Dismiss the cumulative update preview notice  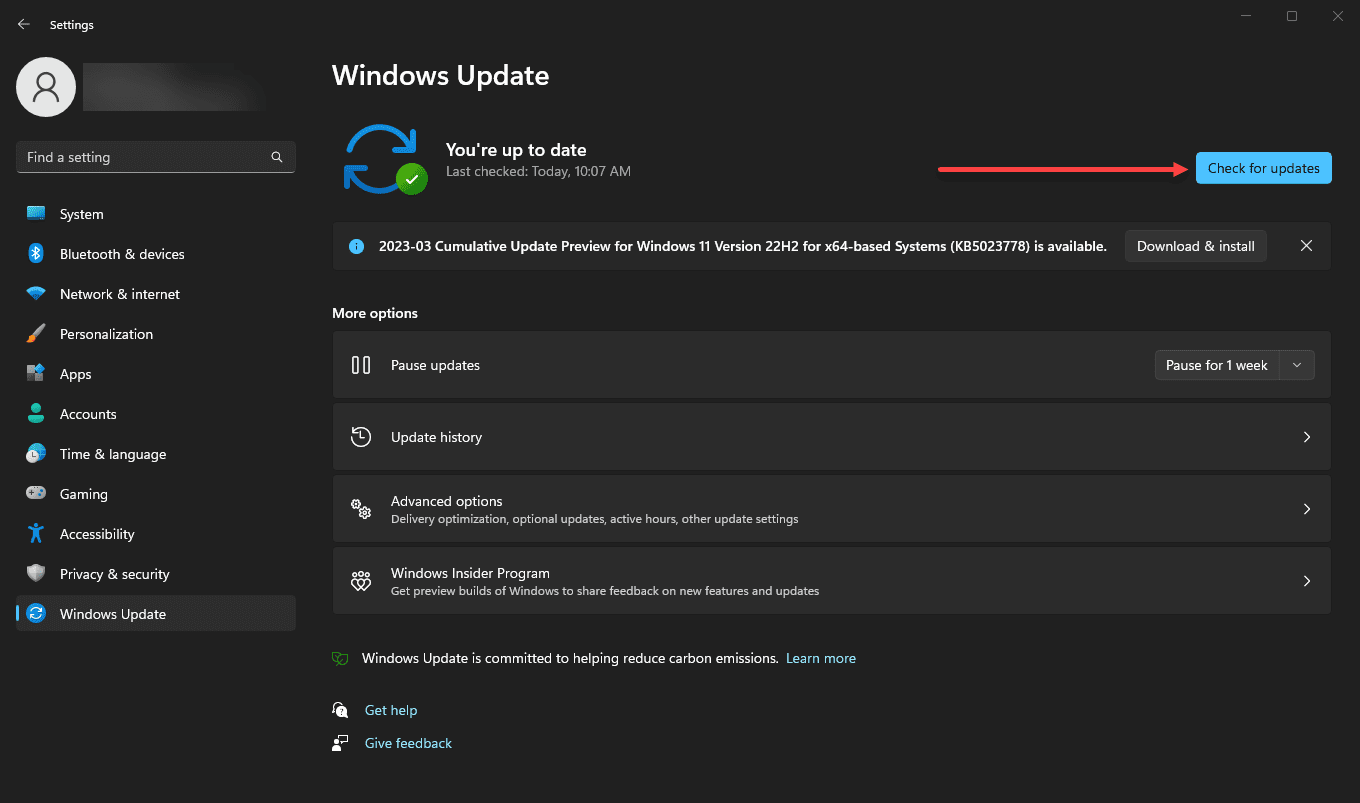coord(1306,246)
